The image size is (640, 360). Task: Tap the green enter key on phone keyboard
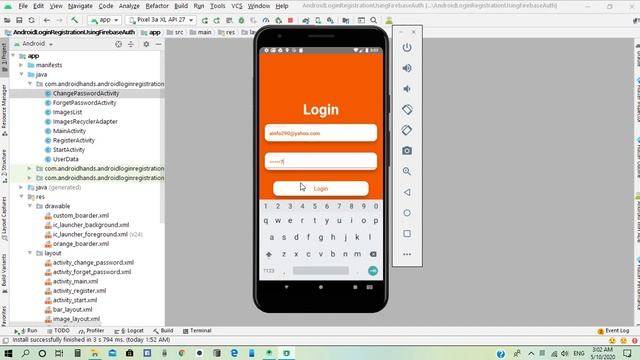(x=373, y=271)
